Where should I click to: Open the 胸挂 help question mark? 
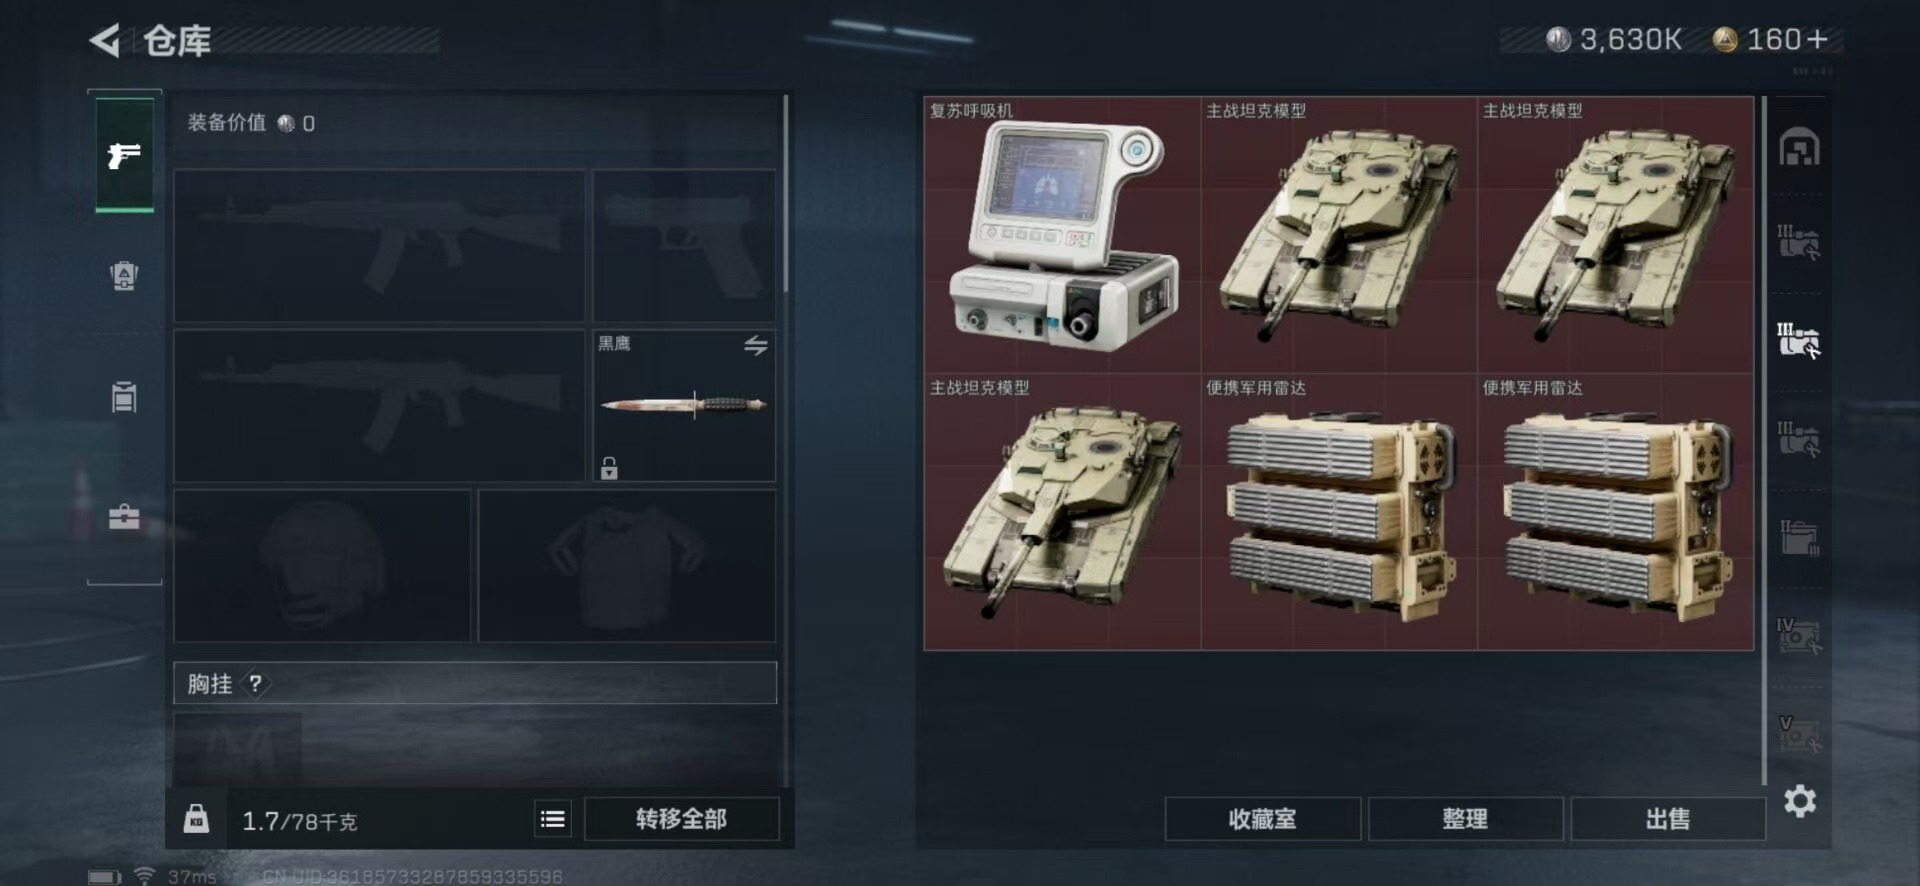coord(256,683)
